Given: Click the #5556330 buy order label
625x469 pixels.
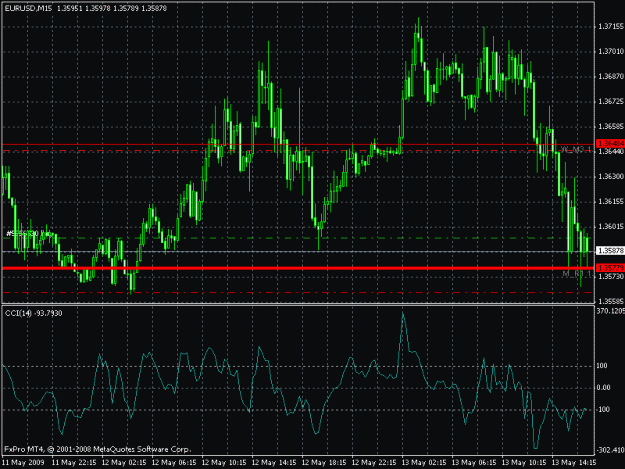Looking at the screenshot, I should (x=29, y=234).
